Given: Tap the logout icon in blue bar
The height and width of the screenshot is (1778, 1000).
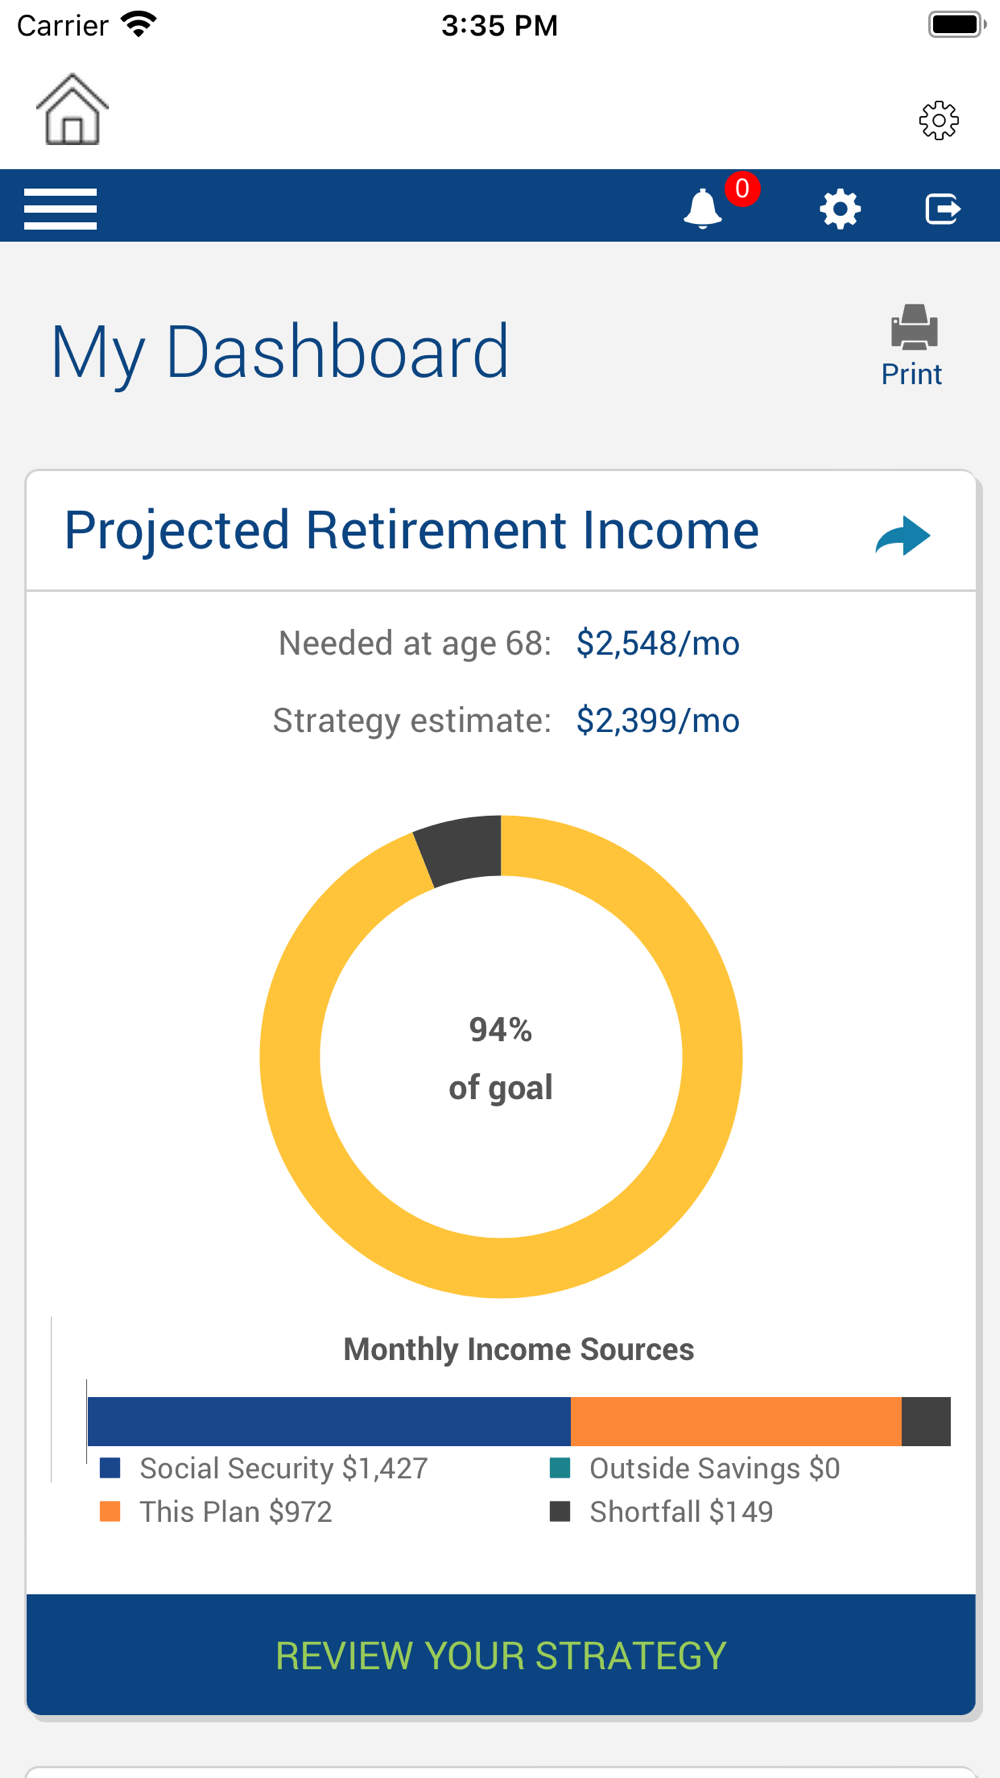Looking at the screenshot, I should pyautogui.click(x=942, y=209).
